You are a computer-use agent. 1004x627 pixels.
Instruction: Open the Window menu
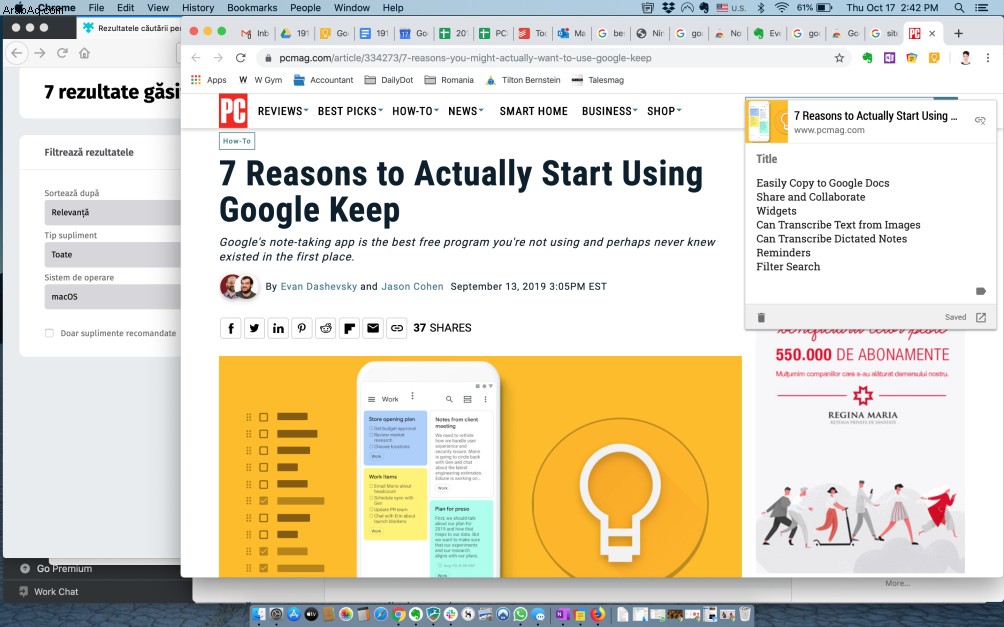tap(352, 8)
